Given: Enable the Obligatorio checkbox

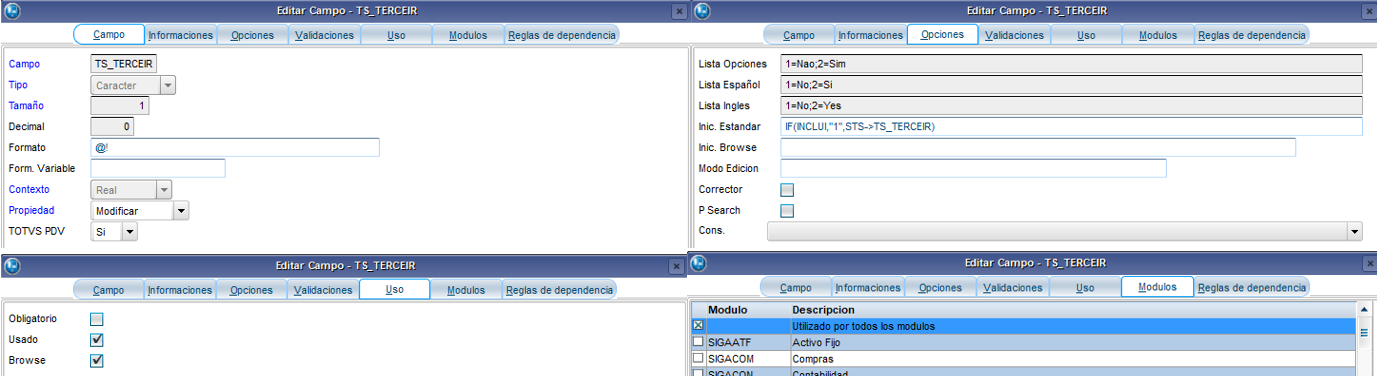Looking at the screenshot, I should [97, 319].
